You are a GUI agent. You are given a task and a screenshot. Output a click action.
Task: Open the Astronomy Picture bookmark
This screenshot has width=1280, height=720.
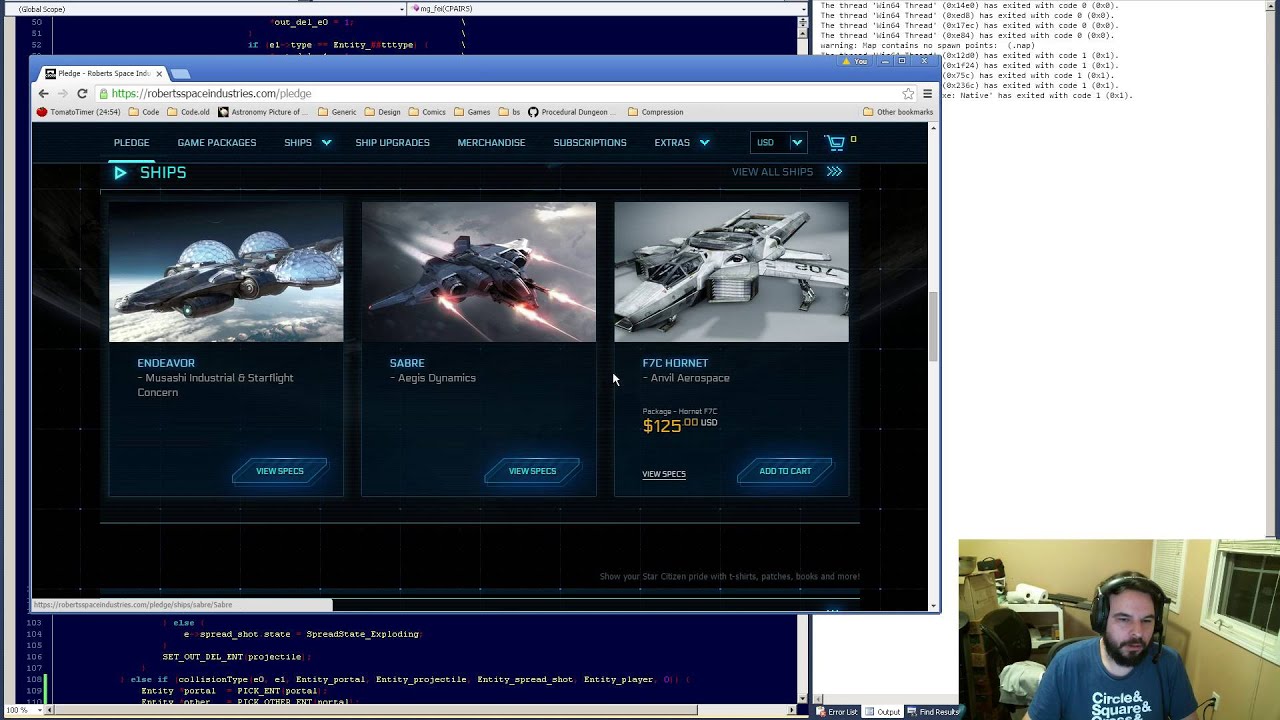[265, 112]
